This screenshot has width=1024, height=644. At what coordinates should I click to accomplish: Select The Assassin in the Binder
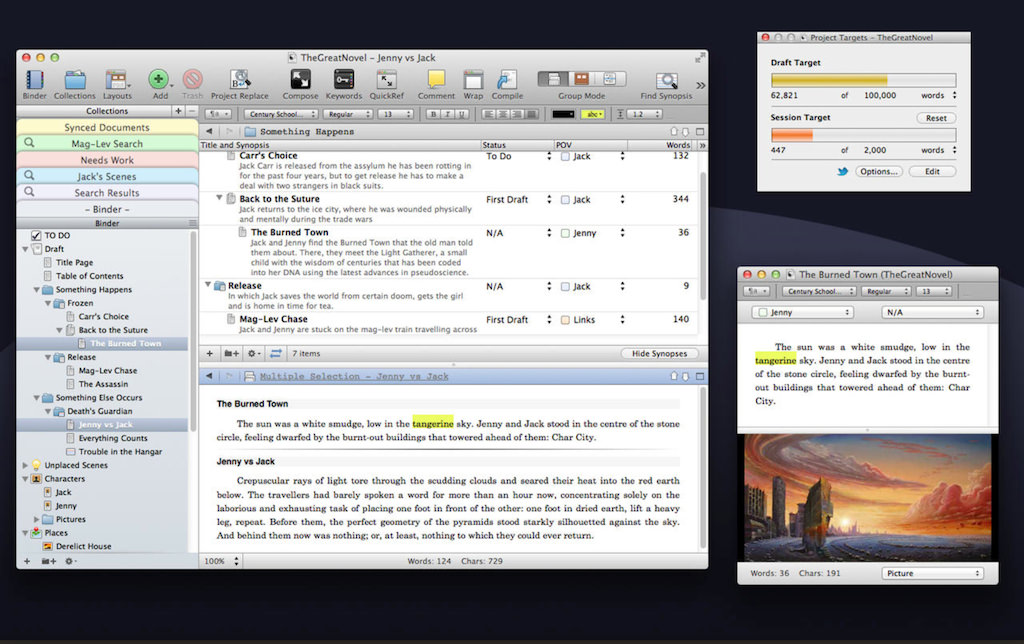click(x=103, y=384)
